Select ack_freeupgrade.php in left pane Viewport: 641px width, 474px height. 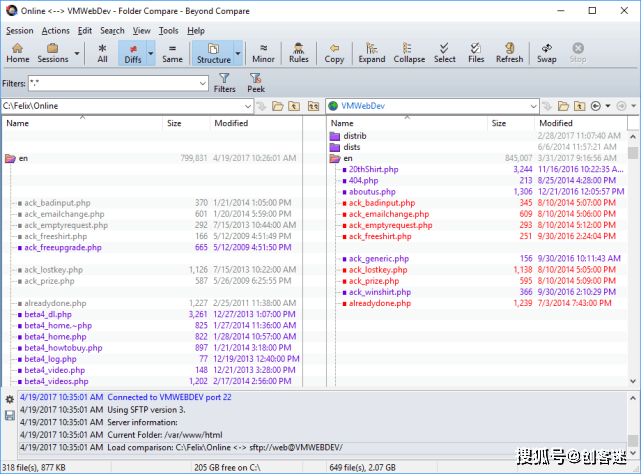(60, 247)
